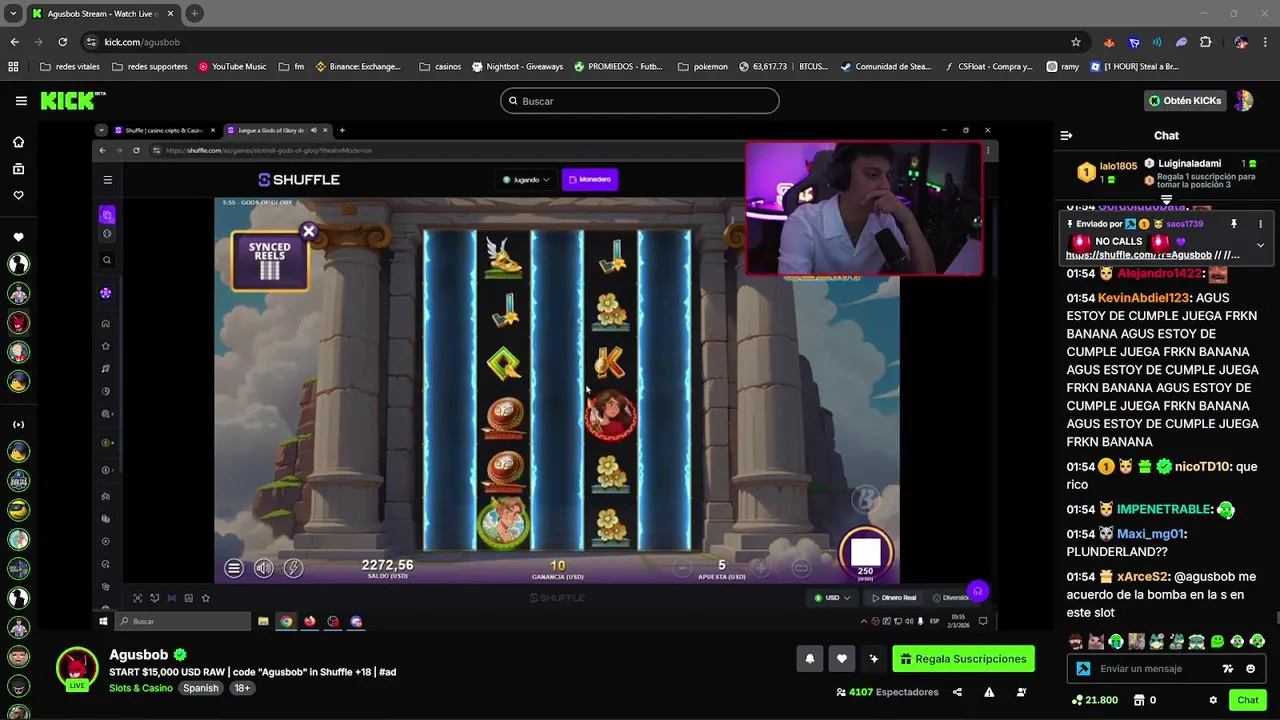Click Regala Suscripciones button

[963, 659]
